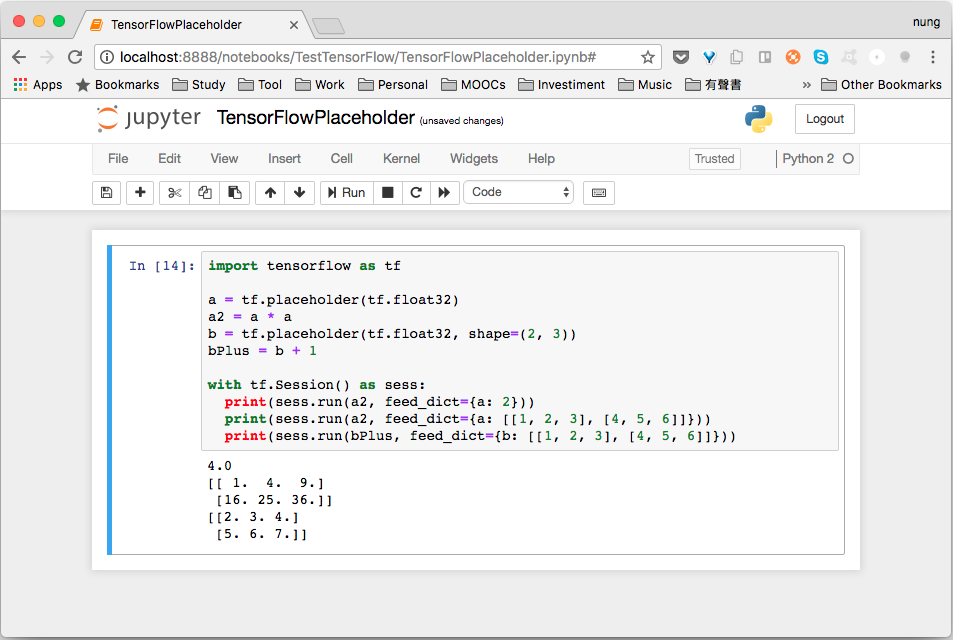Click the gray clipboard extension icon
Image resolution: width=953 pixels, height=640 pixels.
coord(737,57)
